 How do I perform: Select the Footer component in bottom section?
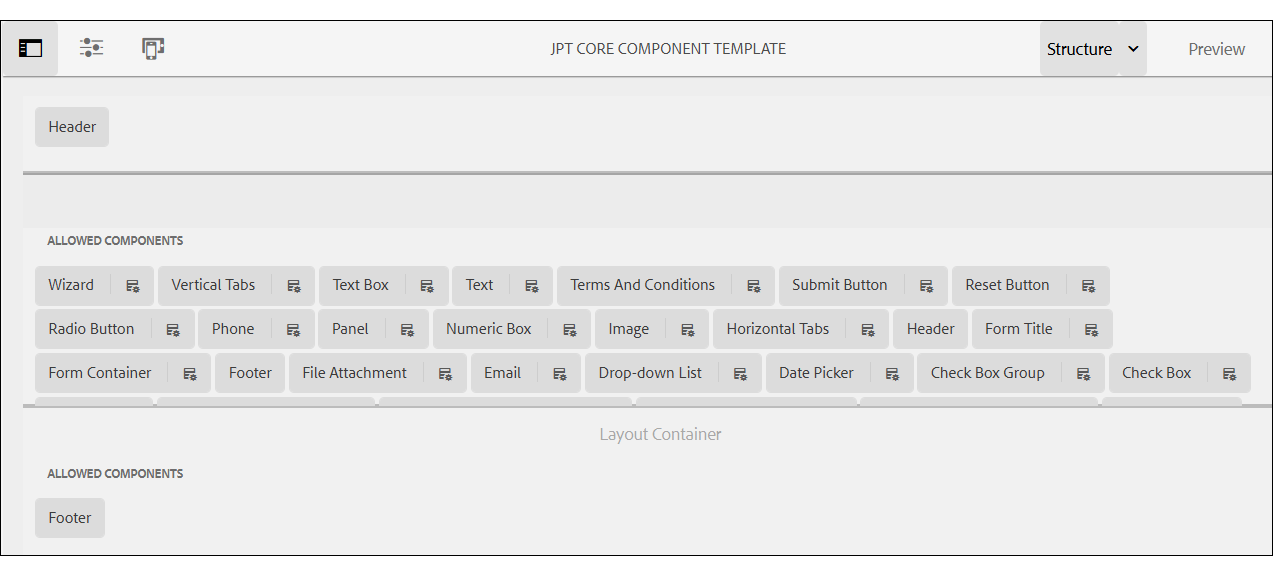[69, 517]
